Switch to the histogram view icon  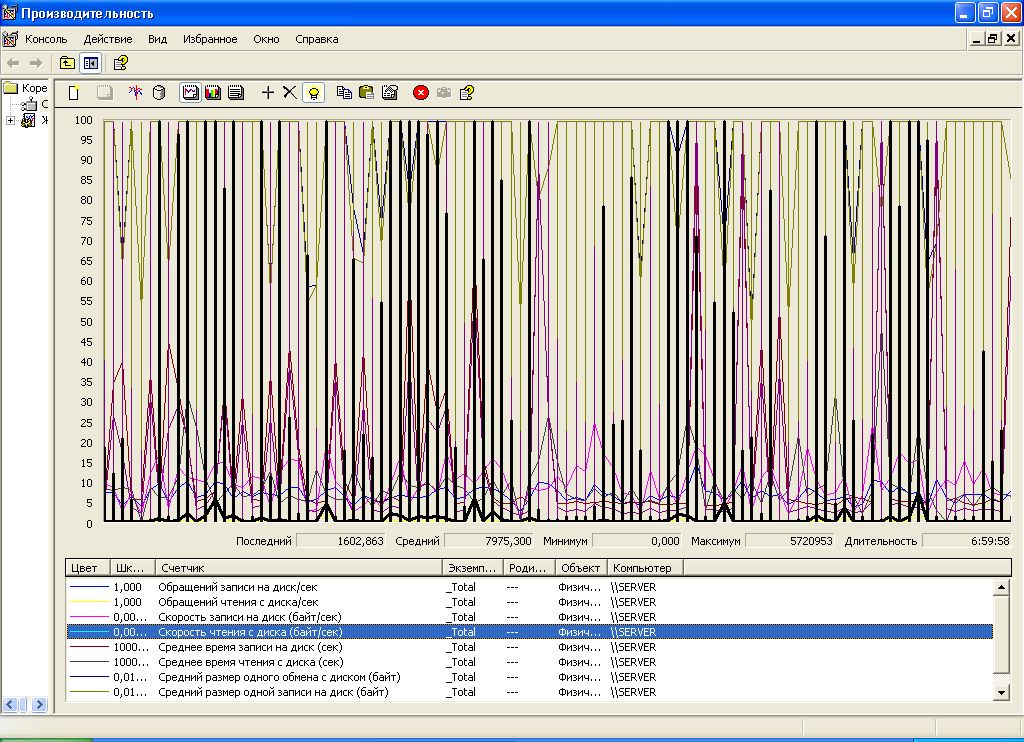pos(213,93)
